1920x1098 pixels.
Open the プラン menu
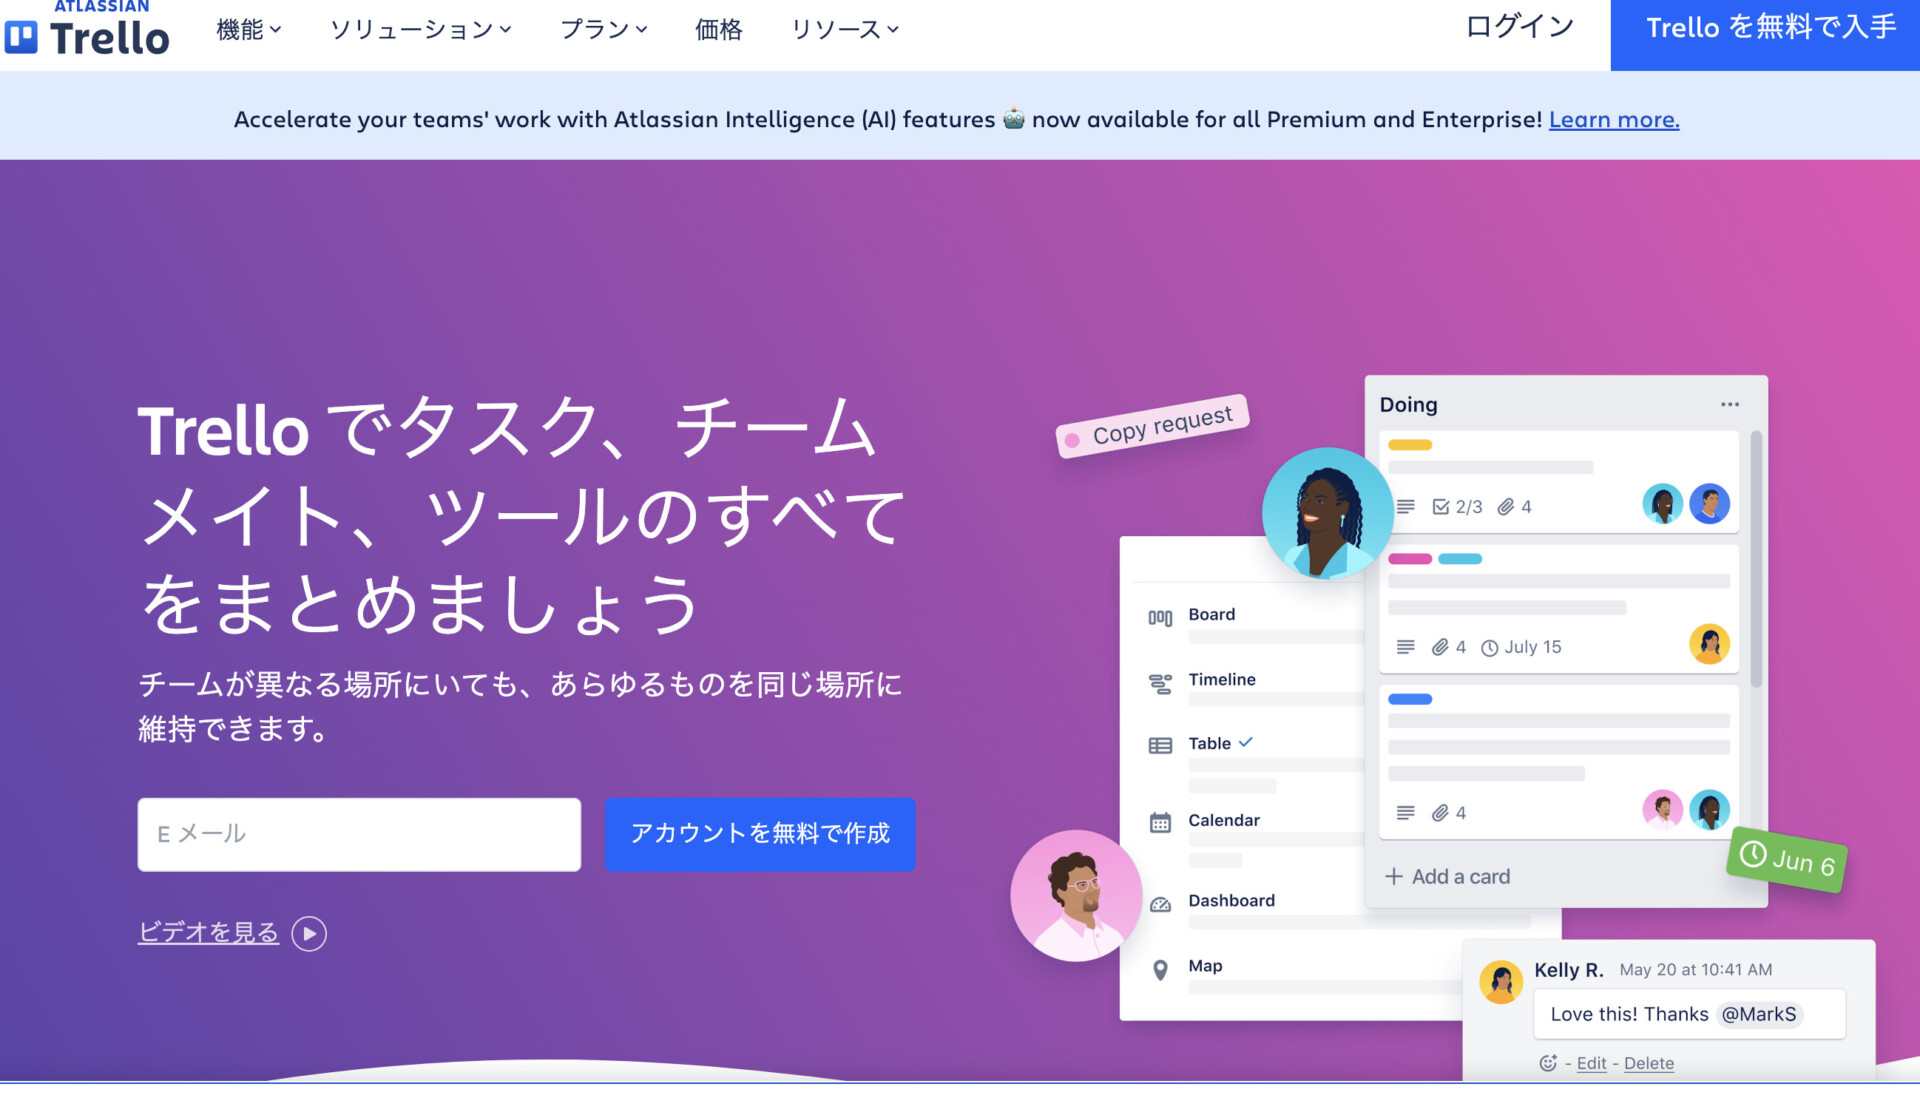tap(604, 30)
